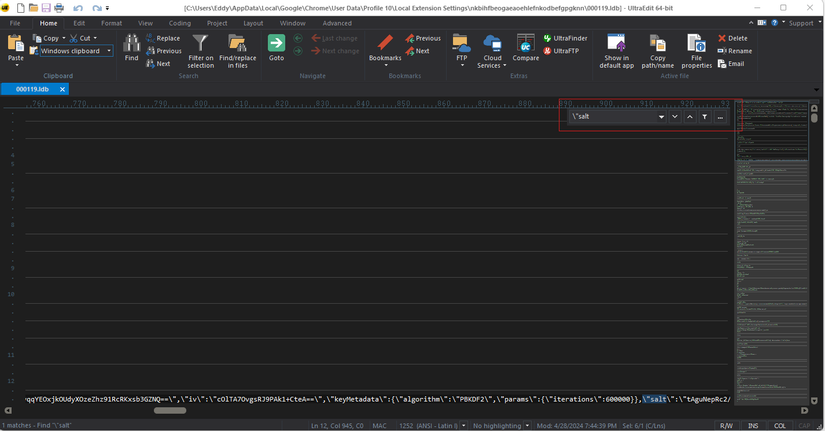Click the Save floppy disk icon
This screenshot has width=825, height=431.
(x=46, y=8)
